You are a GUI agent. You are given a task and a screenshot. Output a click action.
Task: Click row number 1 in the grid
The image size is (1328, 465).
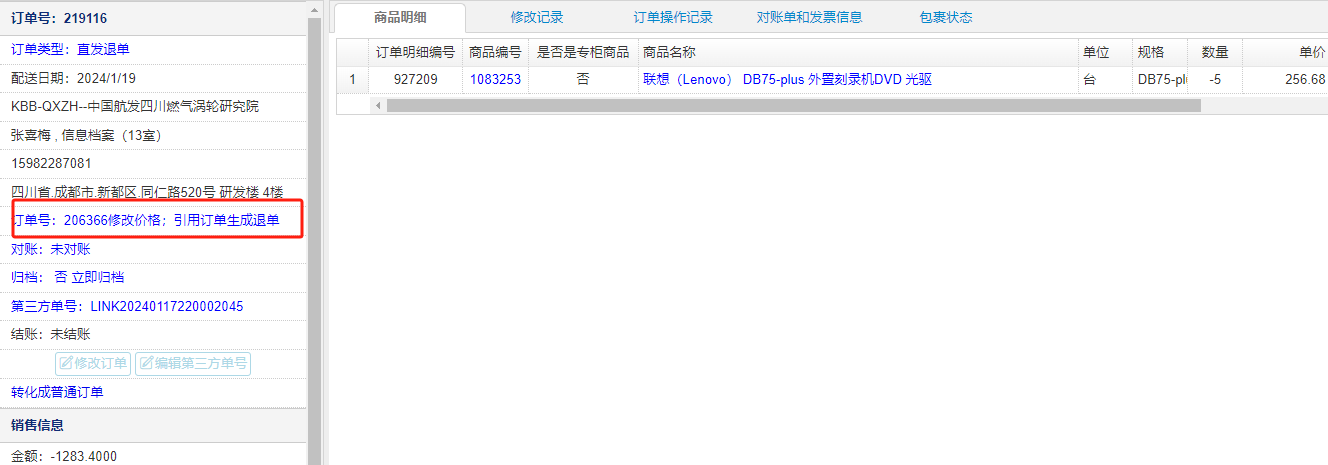(352, 79)
